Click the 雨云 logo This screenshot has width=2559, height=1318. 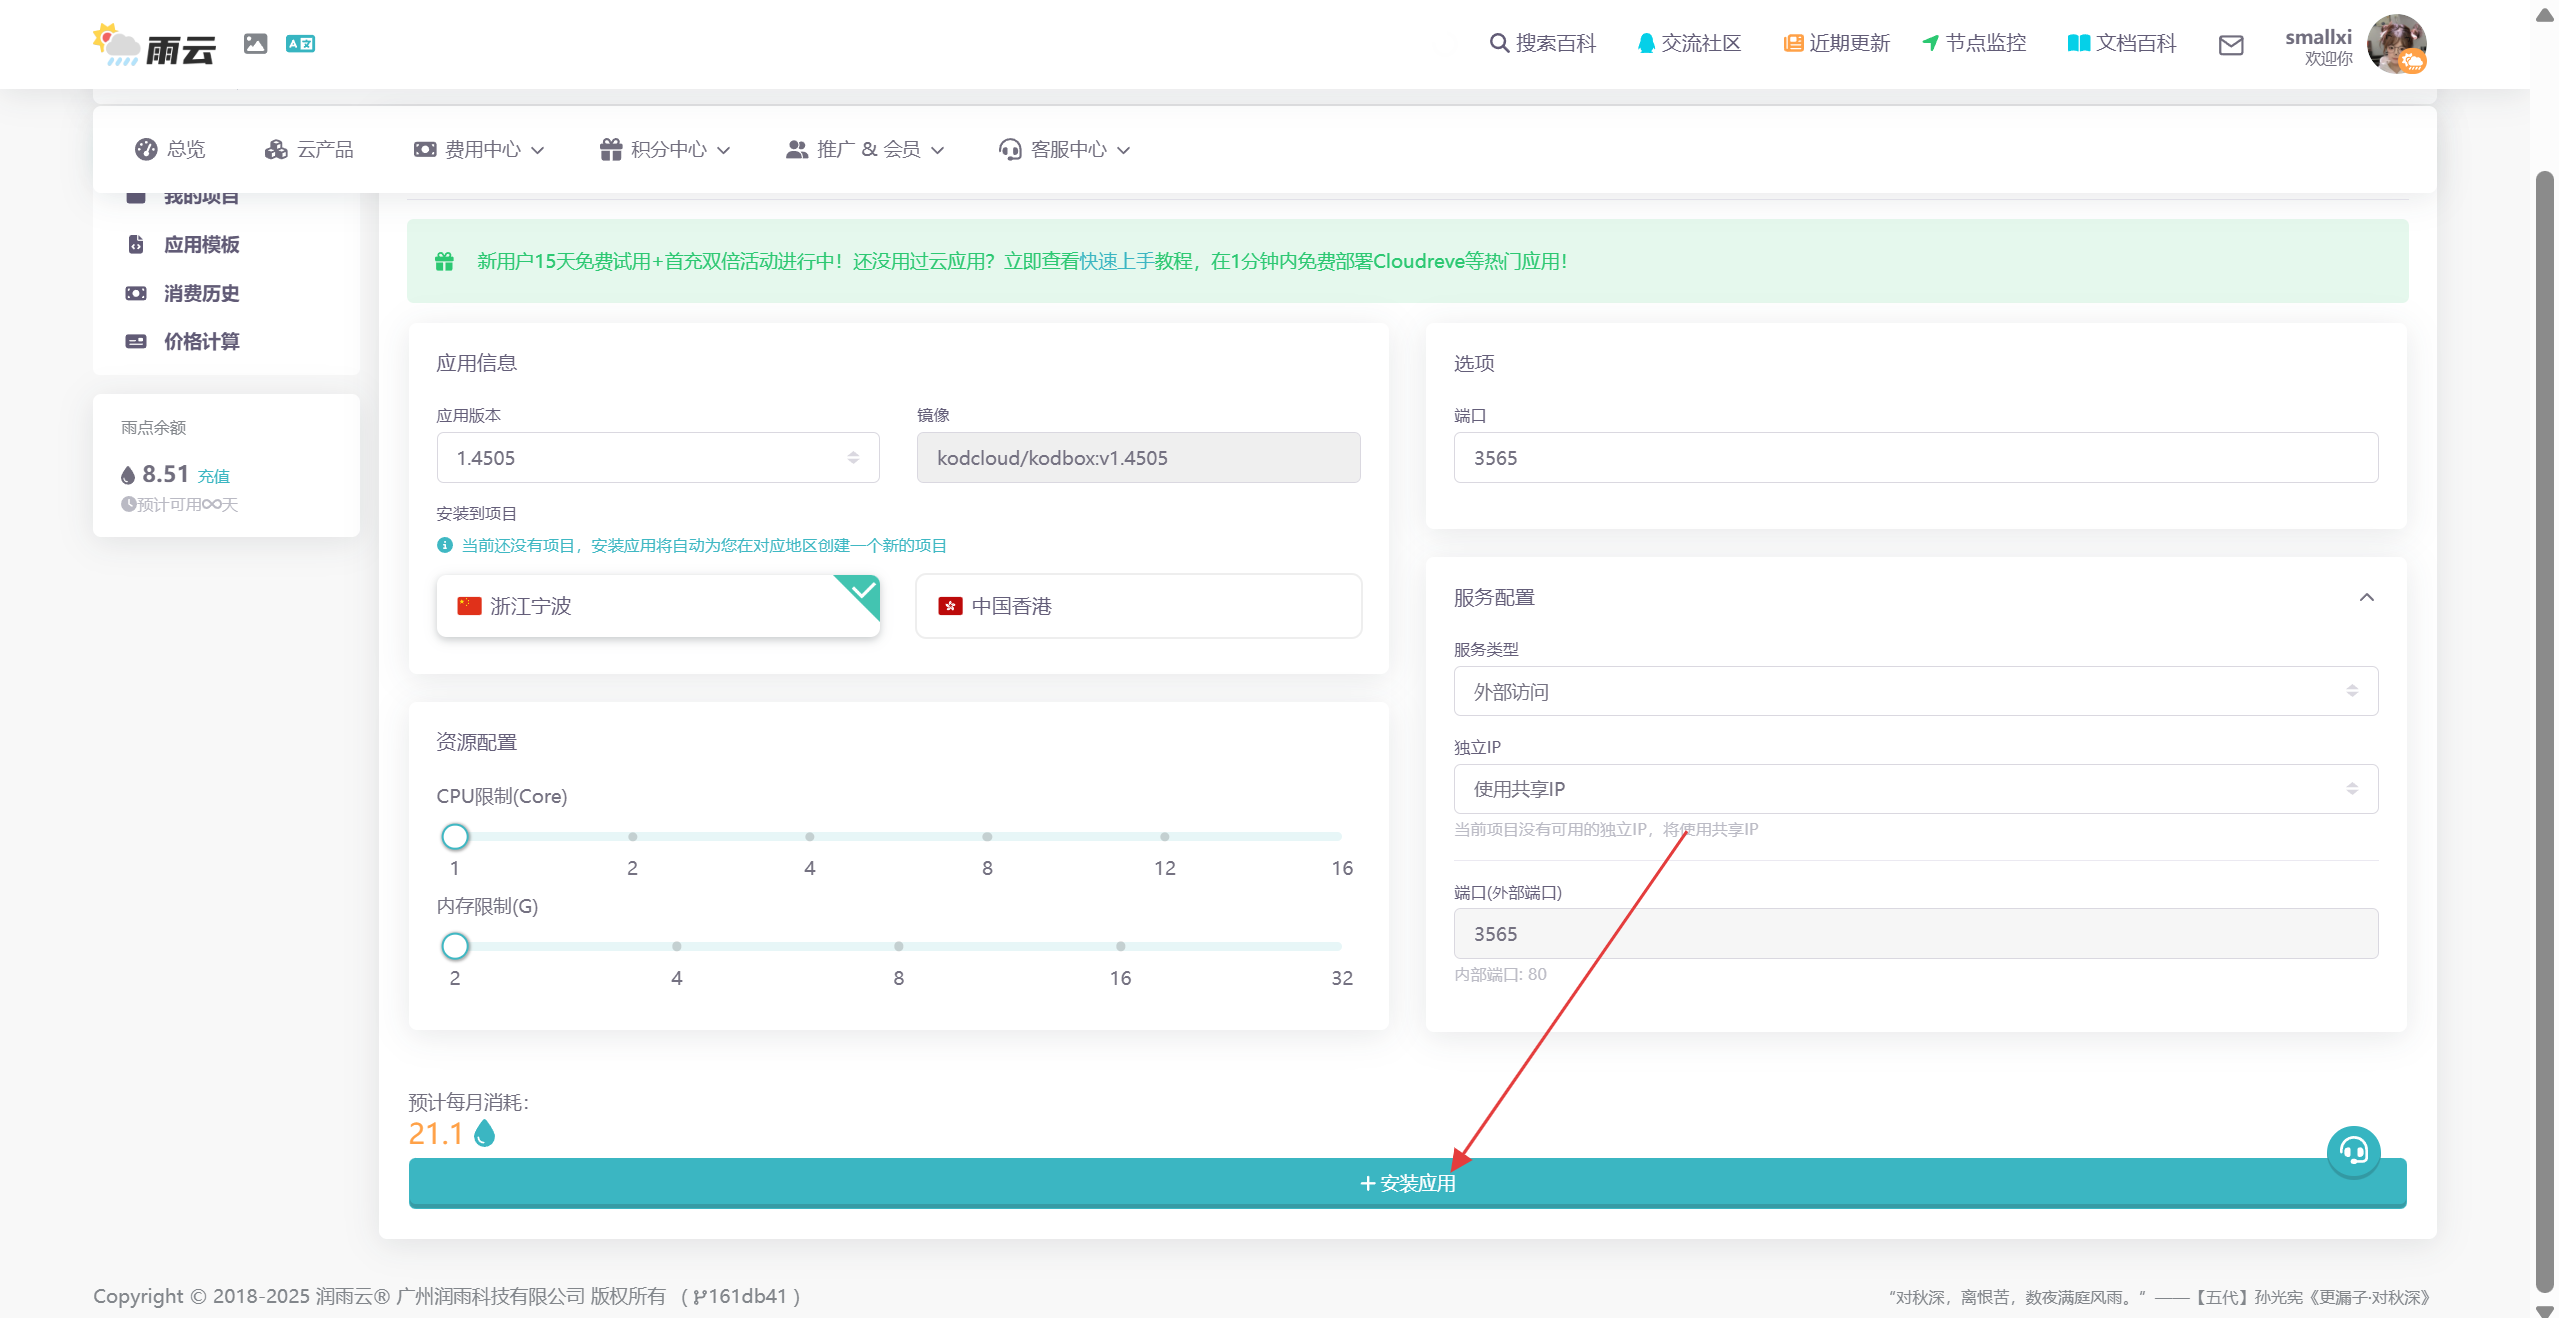(x=155, y=45)
